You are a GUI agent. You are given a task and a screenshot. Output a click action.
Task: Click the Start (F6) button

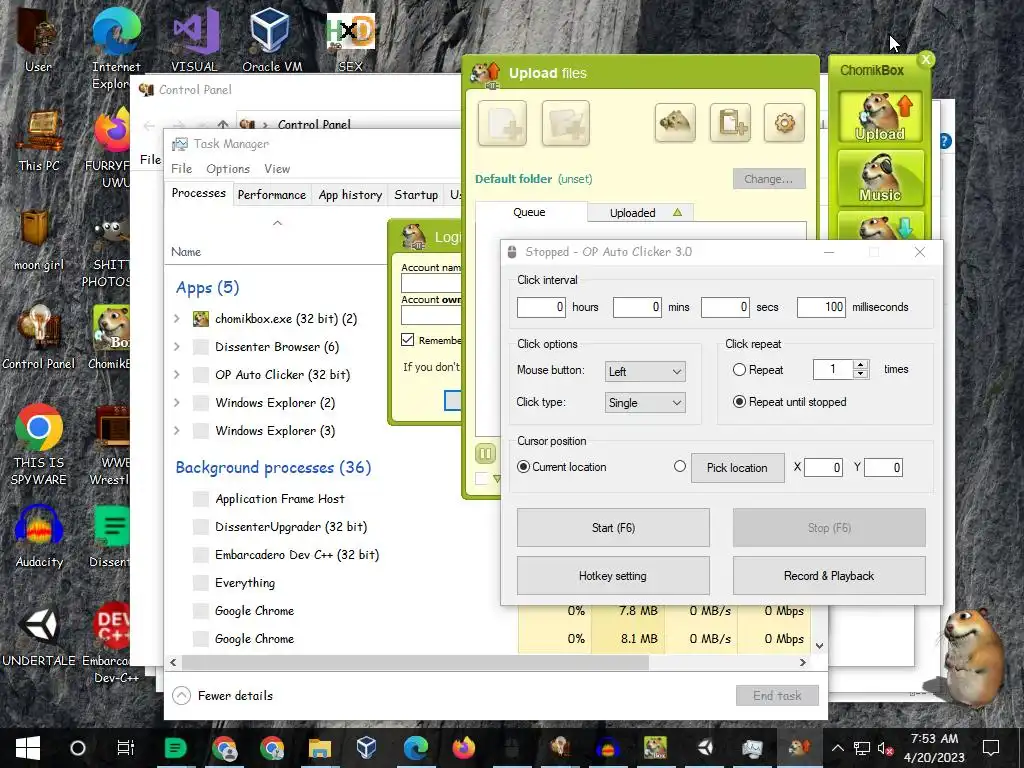coord(613,528)
